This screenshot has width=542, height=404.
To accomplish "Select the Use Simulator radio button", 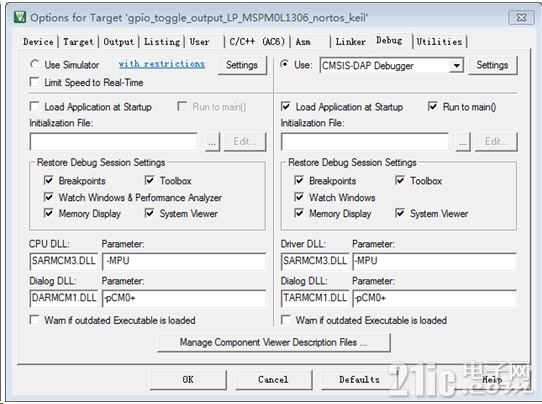I will pos(35,64).
